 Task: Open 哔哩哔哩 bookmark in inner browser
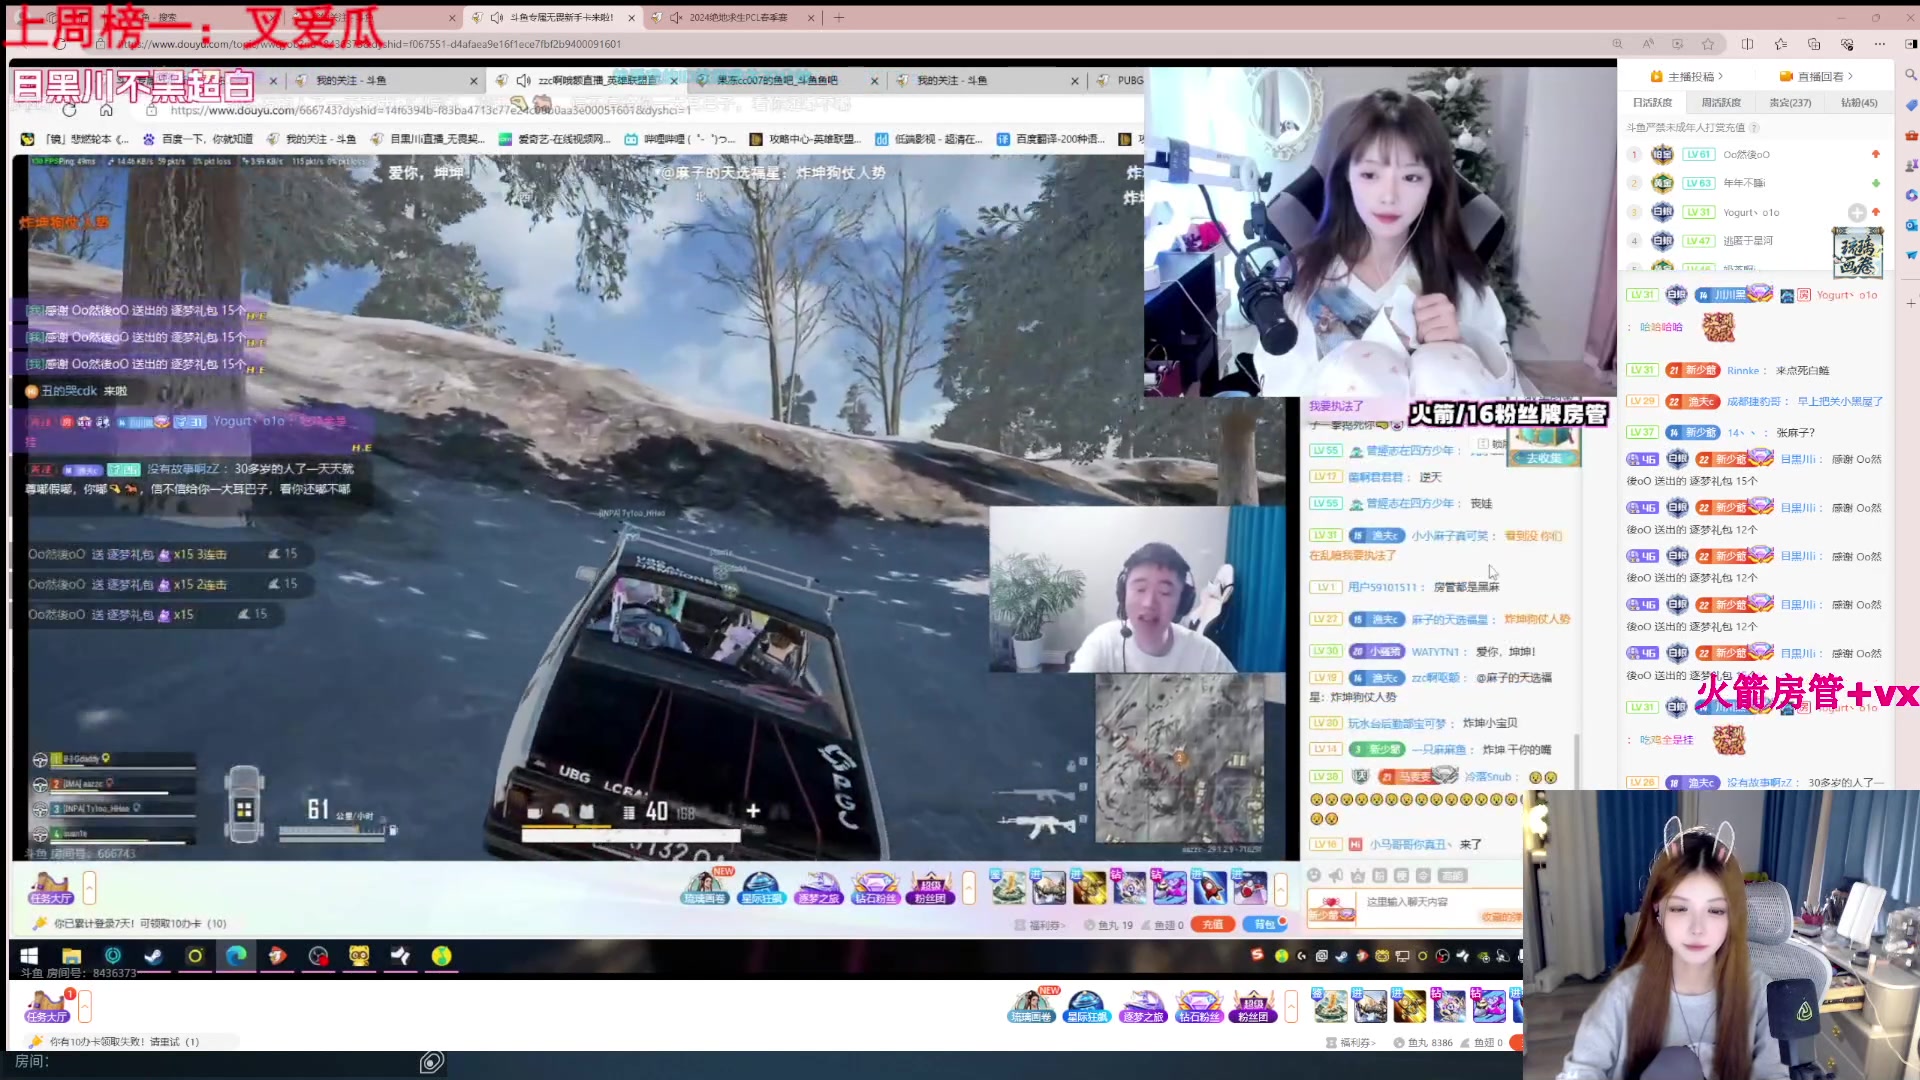[x=680, y=139]
